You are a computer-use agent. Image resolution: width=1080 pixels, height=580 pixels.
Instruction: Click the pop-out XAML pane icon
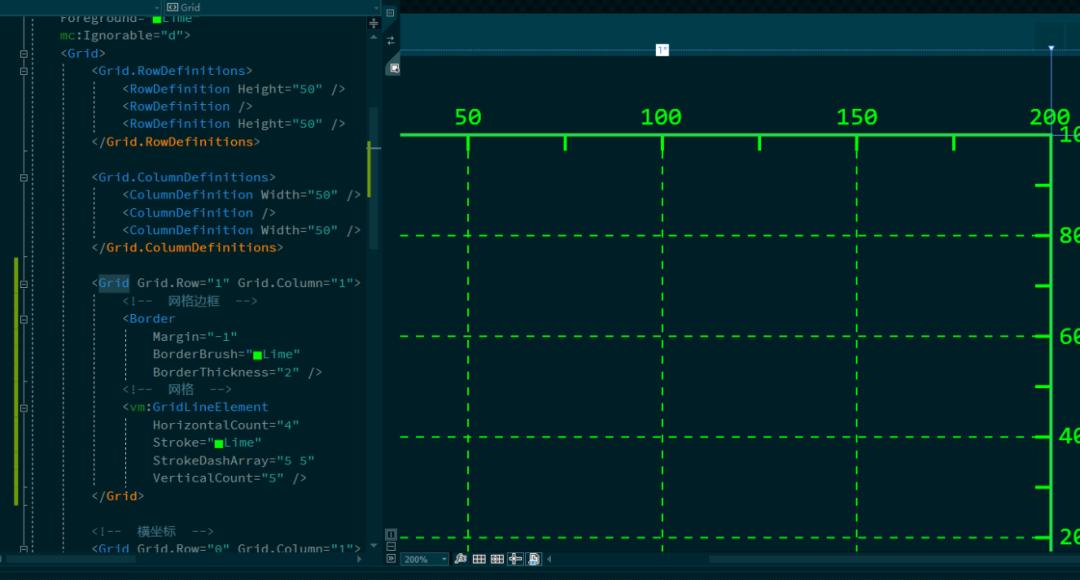tap(394, 68)
